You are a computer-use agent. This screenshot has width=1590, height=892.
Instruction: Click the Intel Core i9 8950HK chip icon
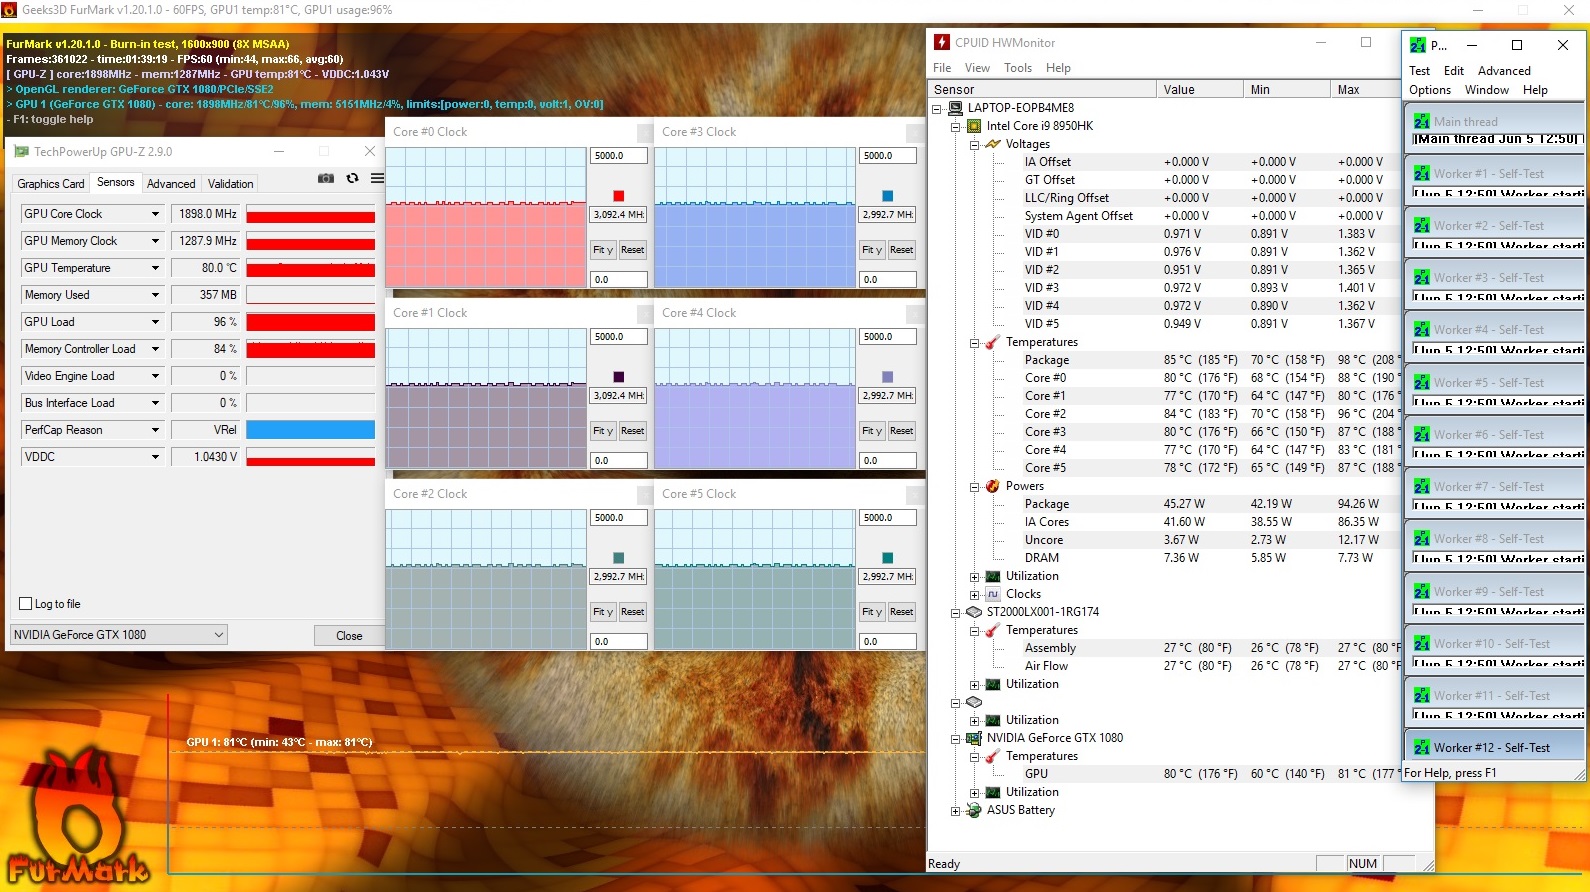(974, 126)
